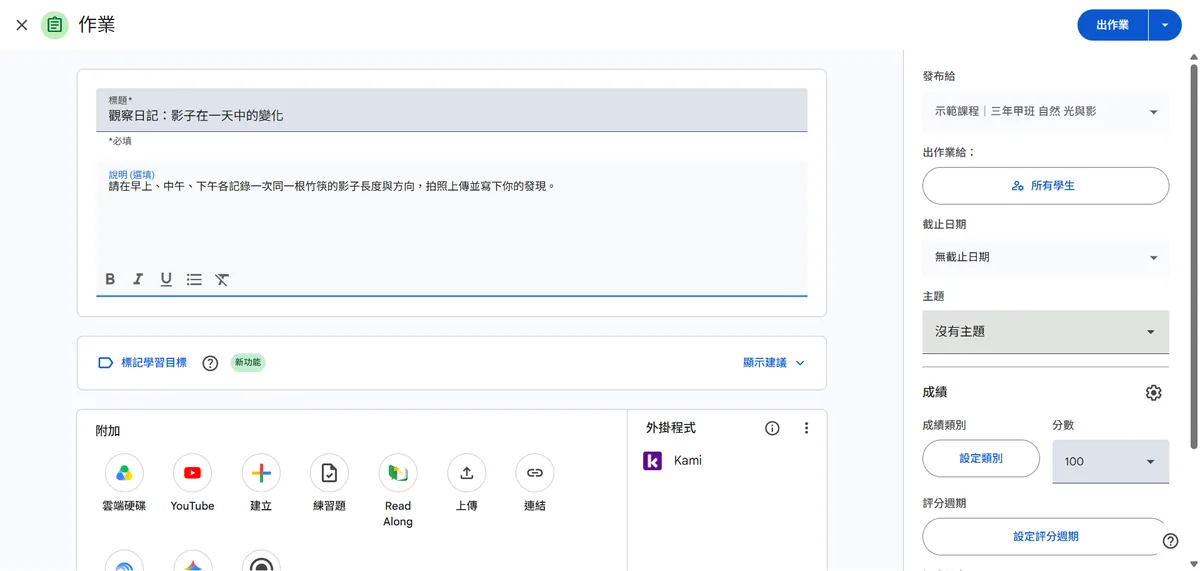Open the points dropdown showing 100
Screen dimensions: 1200x571
pyautogui.click(x=1110, y=461)
